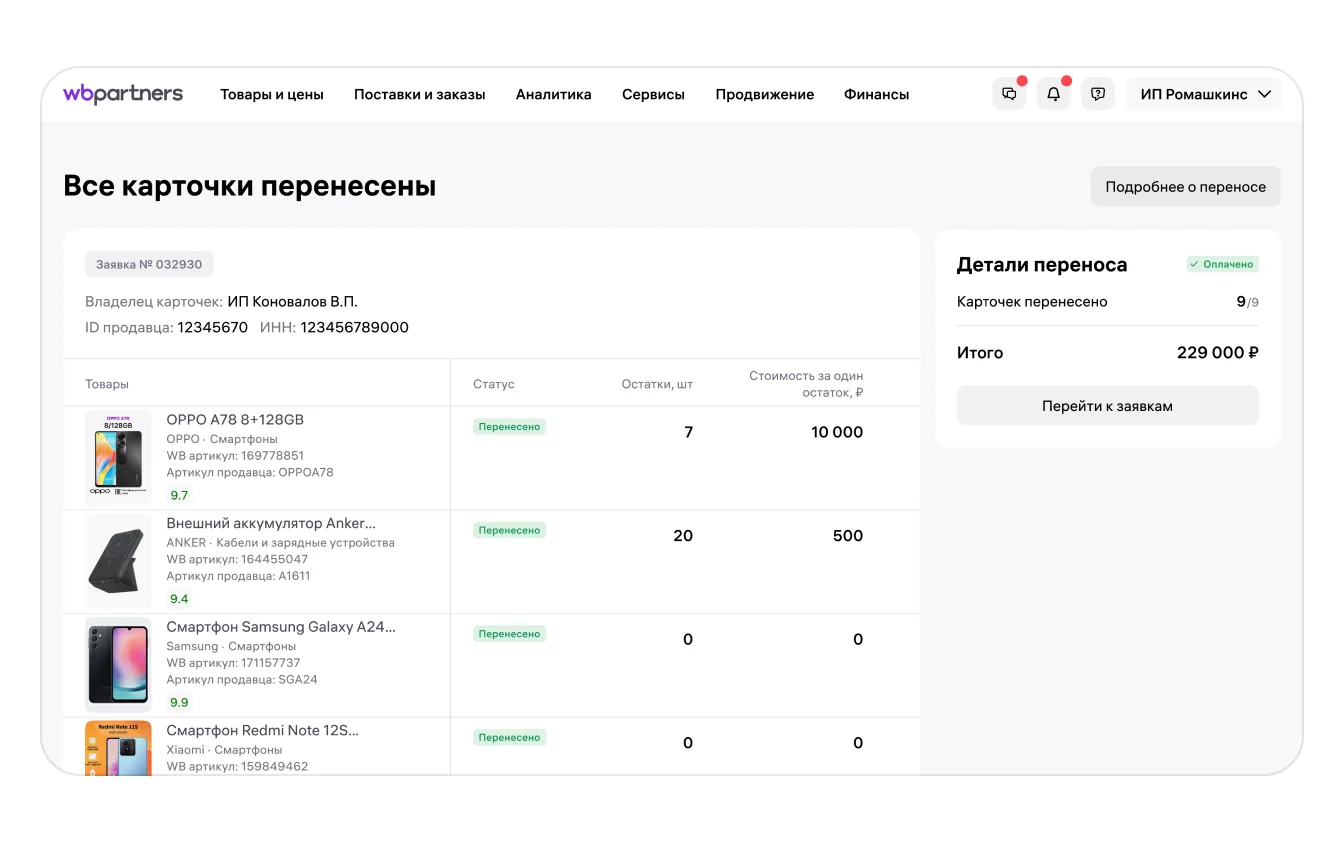Open the Продвижение menu

click(x=765, y=95)
